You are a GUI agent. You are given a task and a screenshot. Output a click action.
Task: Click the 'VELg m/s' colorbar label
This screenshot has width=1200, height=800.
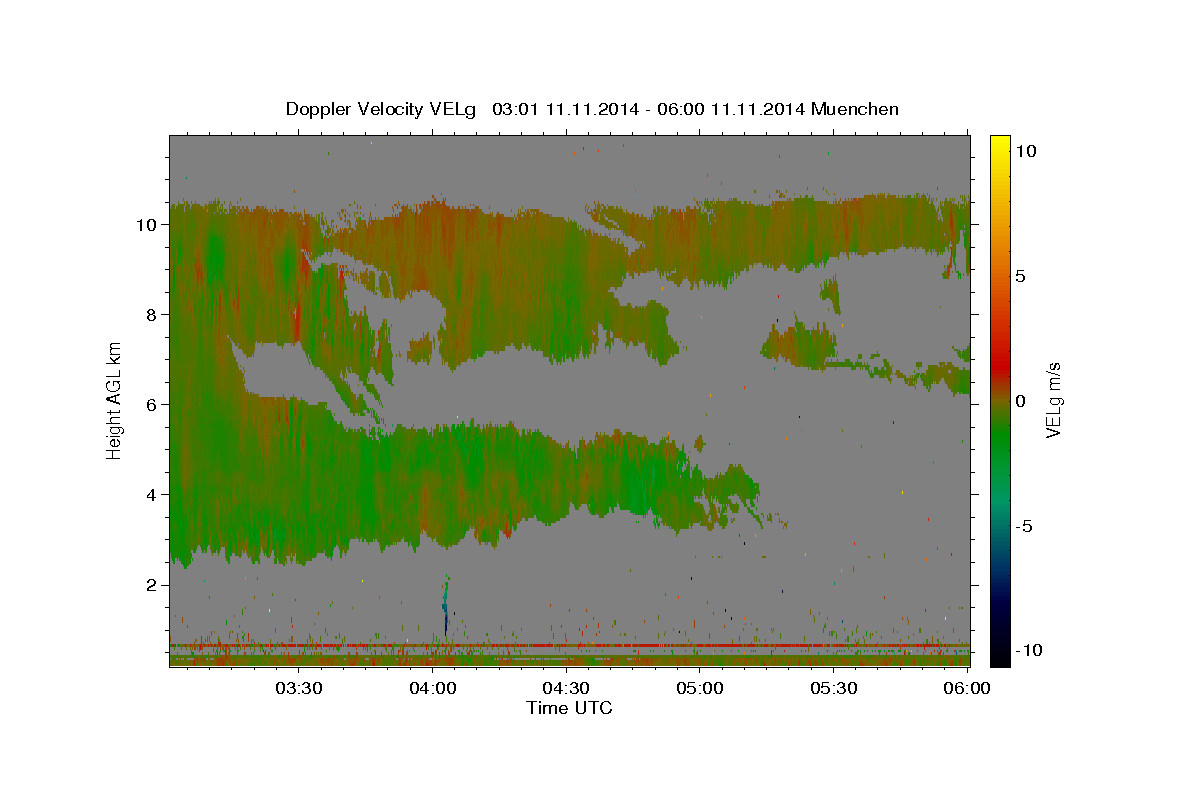click(1054, 399)
